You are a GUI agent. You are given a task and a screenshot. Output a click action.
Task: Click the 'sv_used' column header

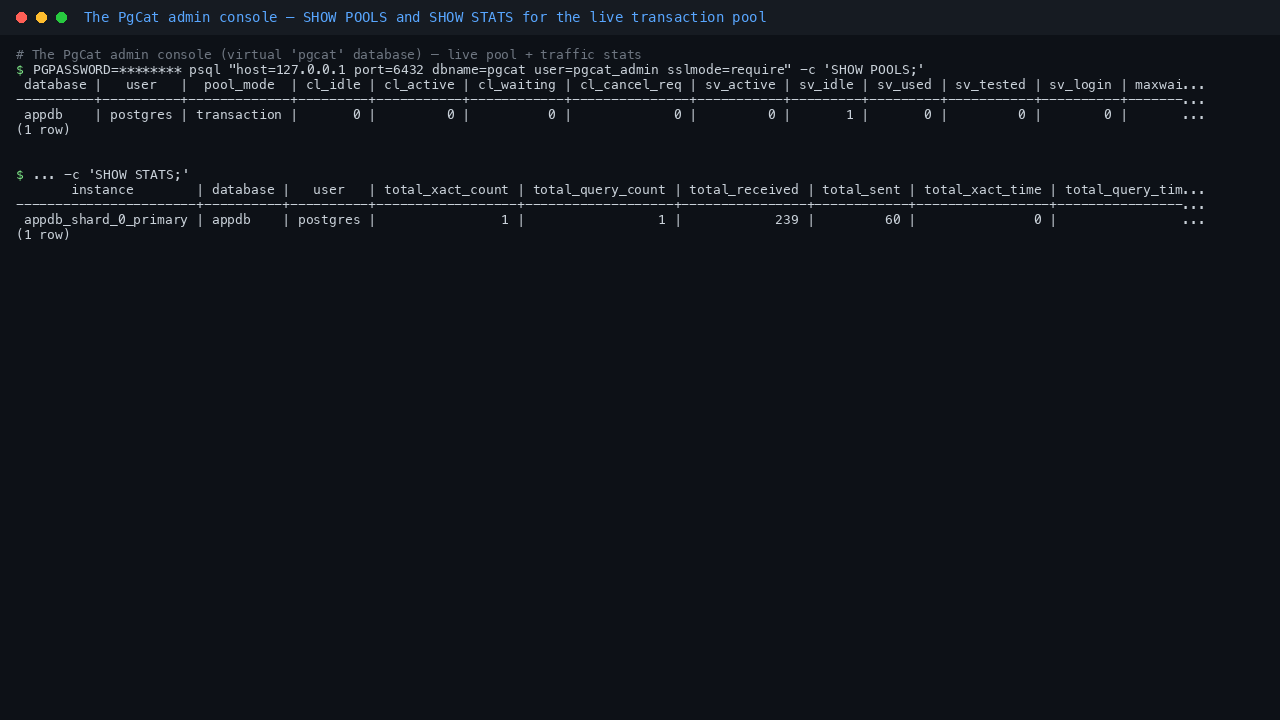click(904, 84)
